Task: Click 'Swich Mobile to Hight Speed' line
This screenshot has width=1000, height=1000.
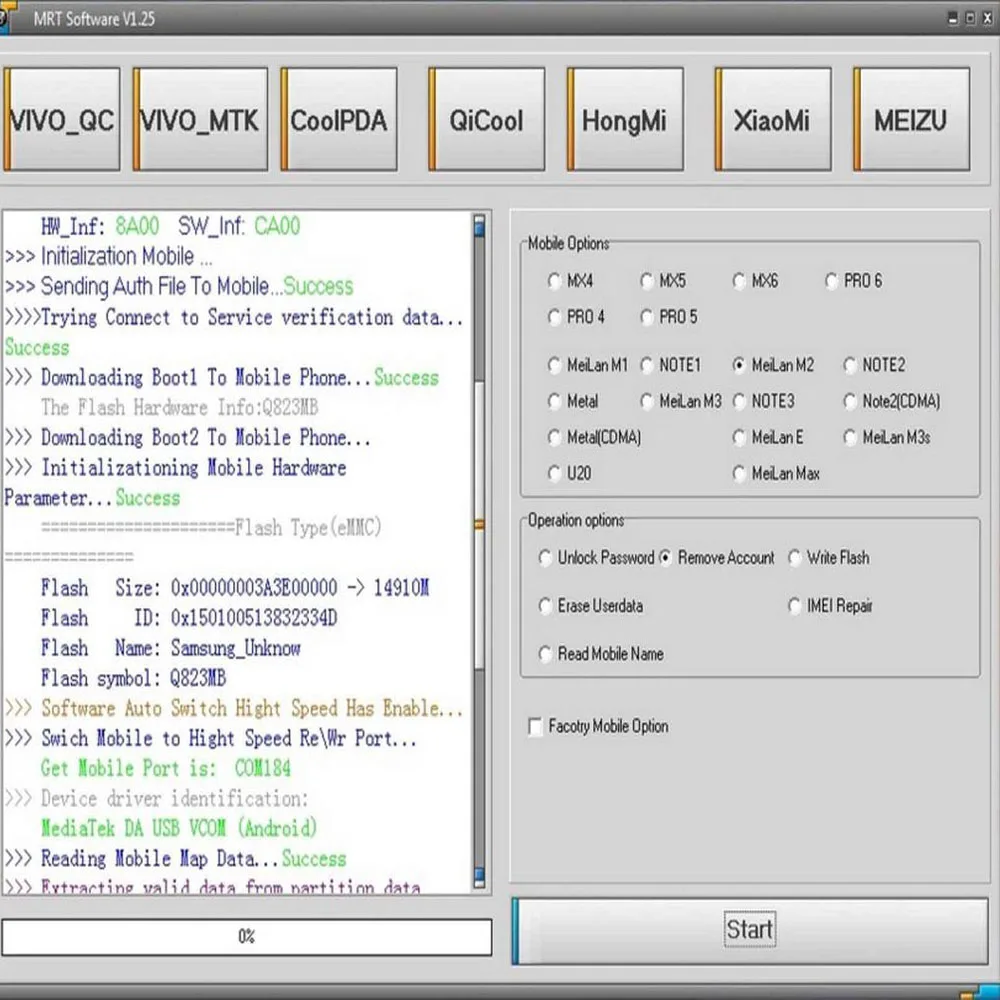Action: click(211, 739)
